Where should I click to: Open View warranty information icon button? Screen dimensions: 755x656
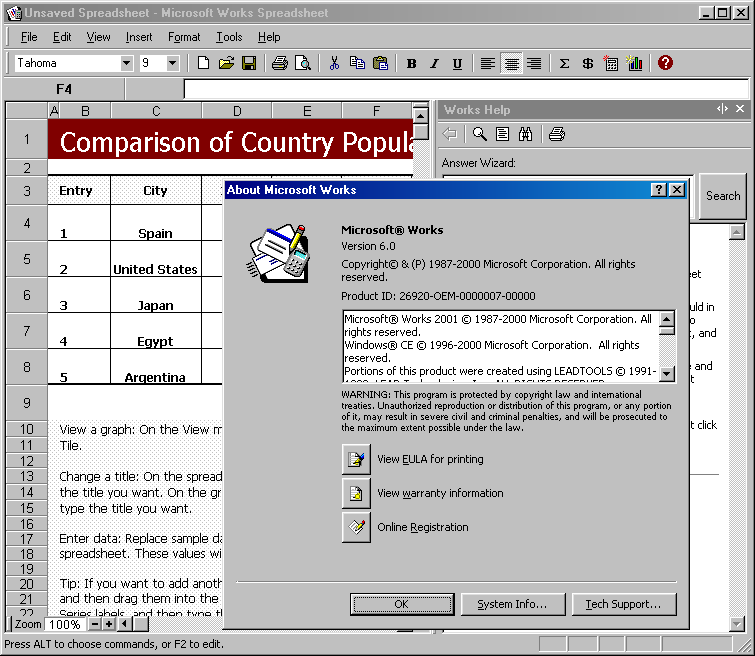point(356,493)
